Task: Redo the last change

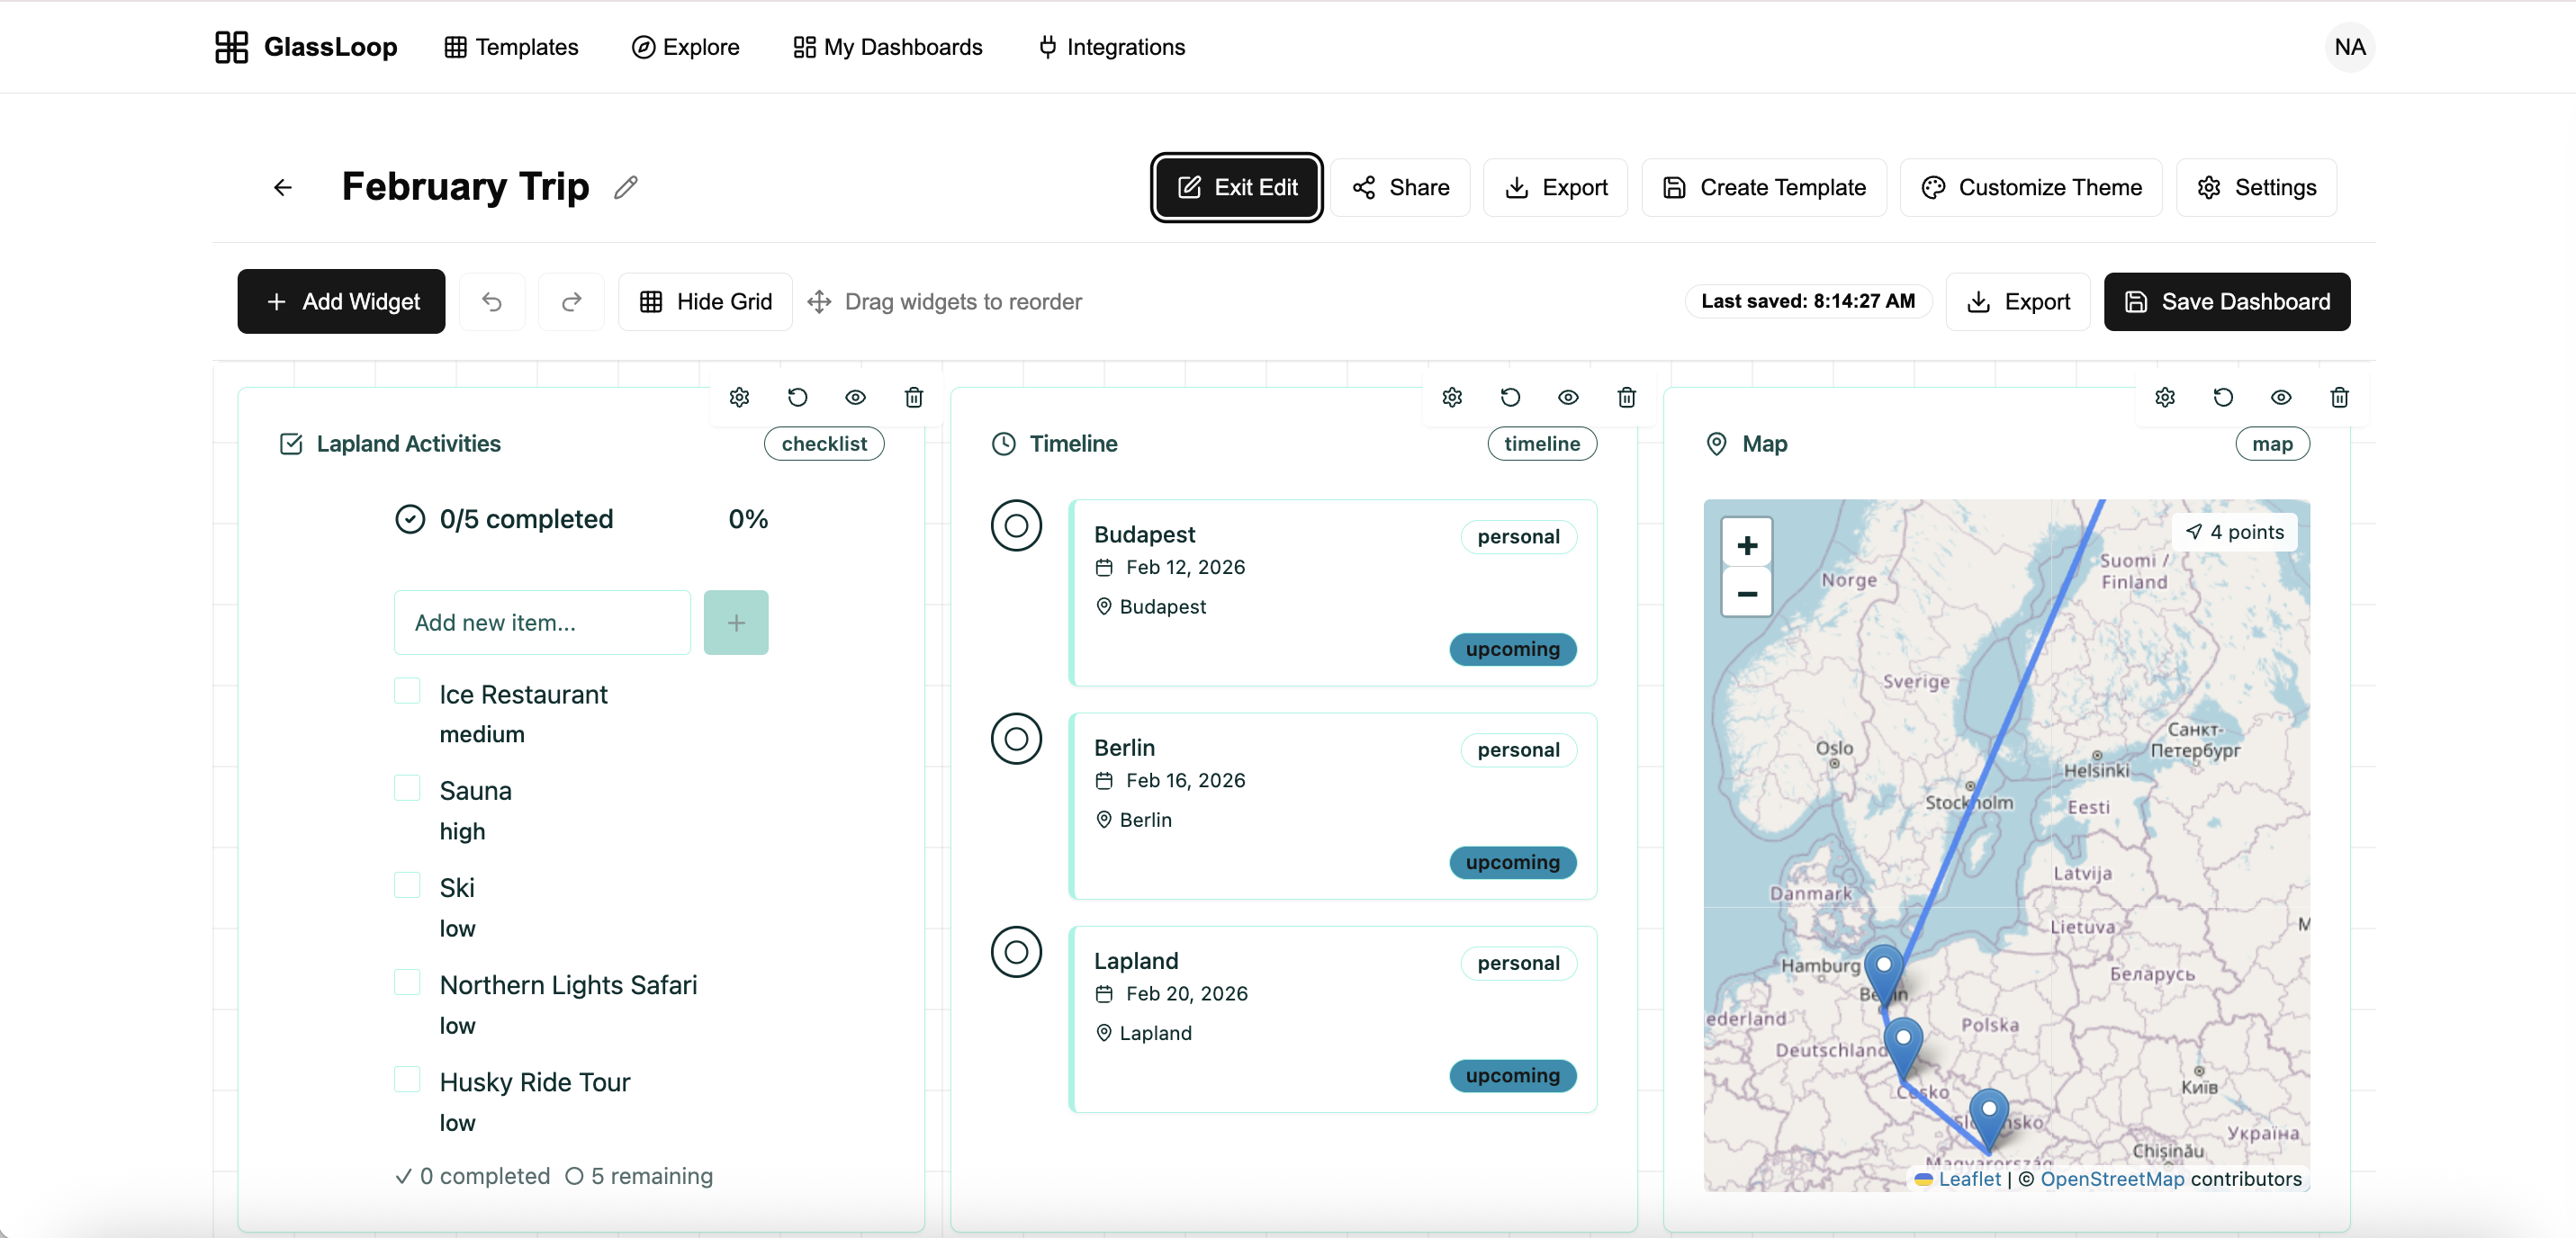Action: [571, 301]
